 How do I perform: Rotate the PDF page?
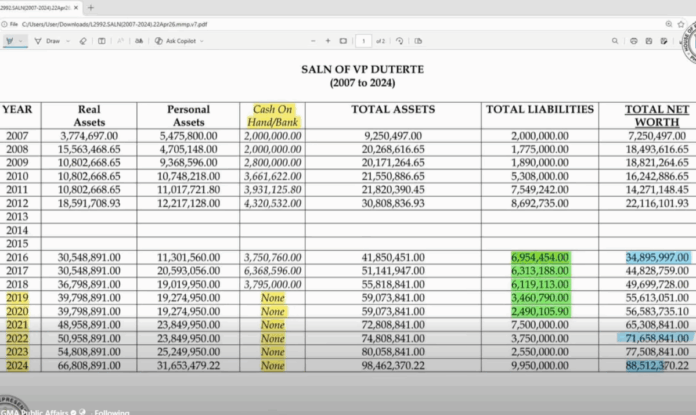click(x=399, y=41)
